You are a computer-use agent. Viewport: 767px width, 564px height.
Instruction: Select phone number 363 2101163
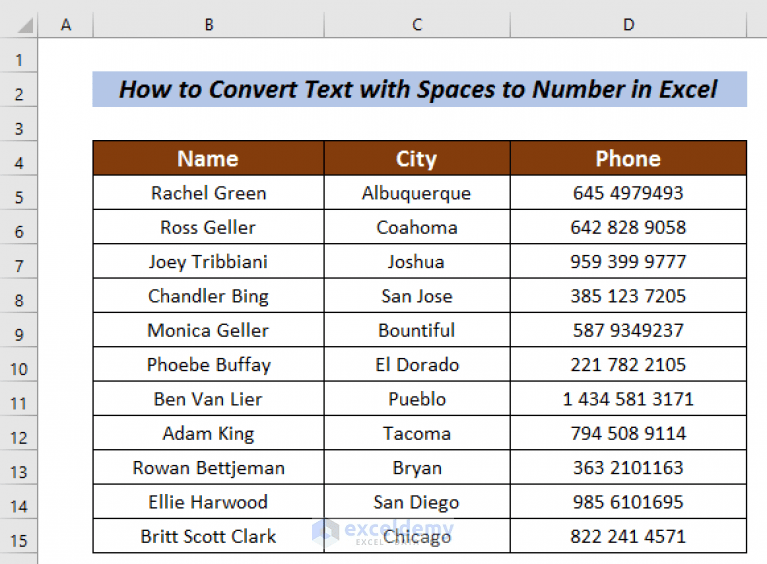[629, 468]
